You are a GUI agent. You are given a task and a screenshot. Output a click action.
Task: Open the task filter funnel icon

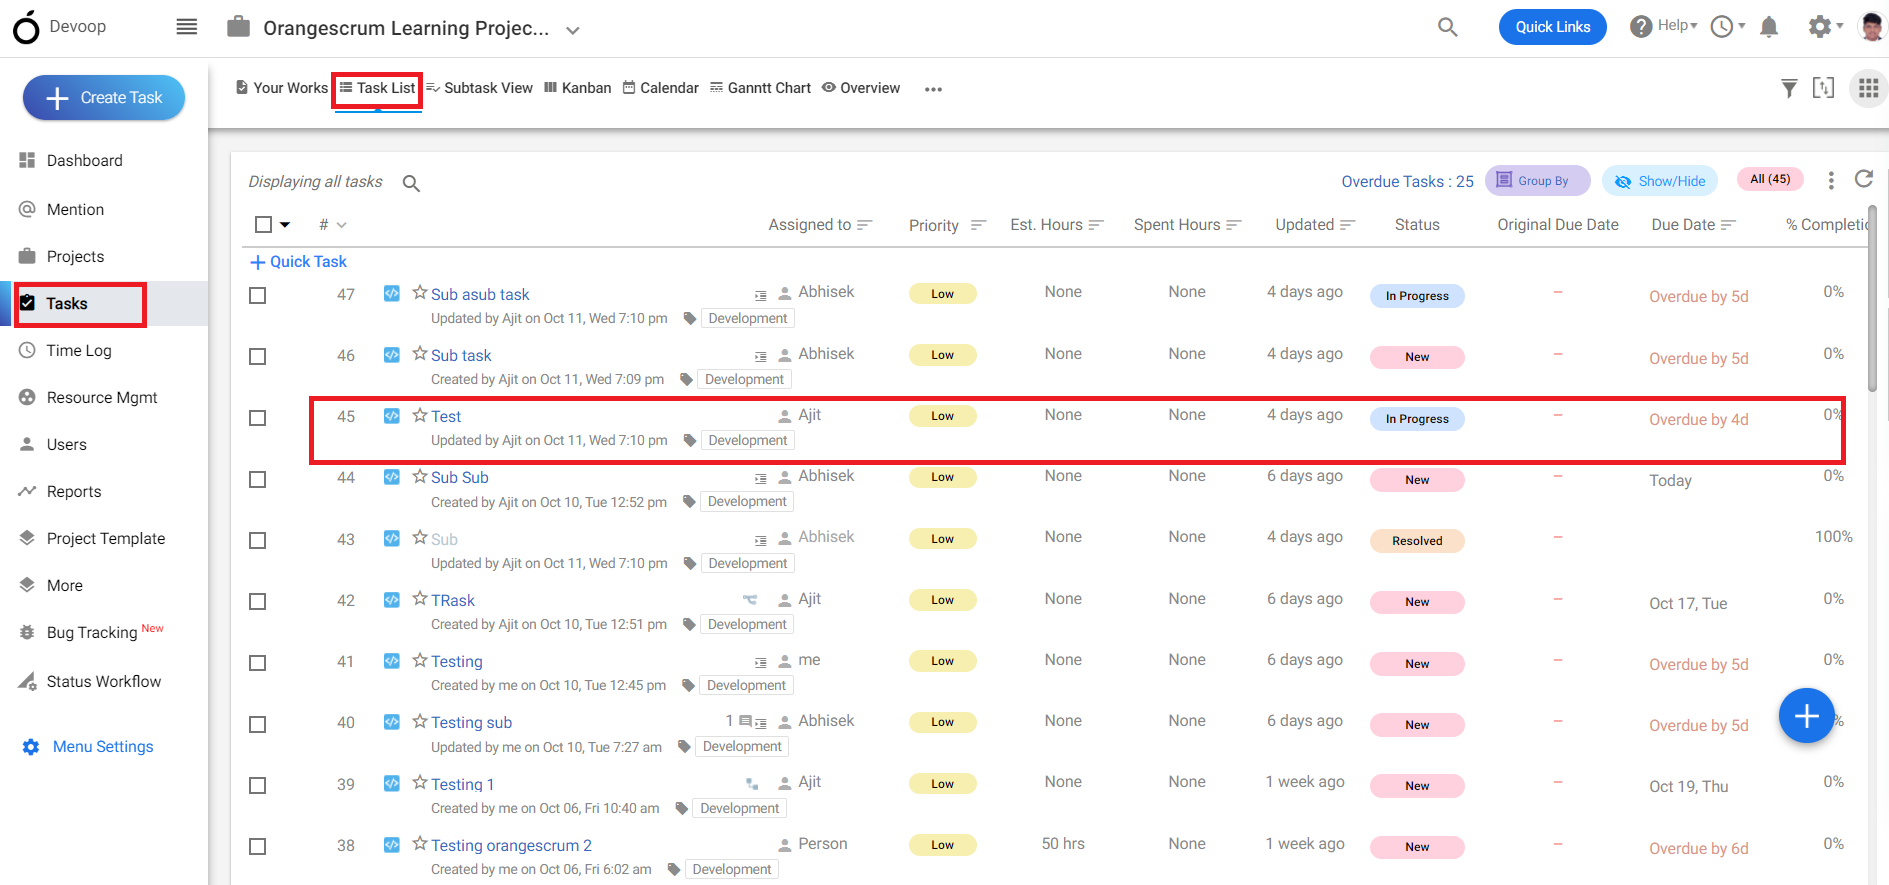(x=1789, y=89)
